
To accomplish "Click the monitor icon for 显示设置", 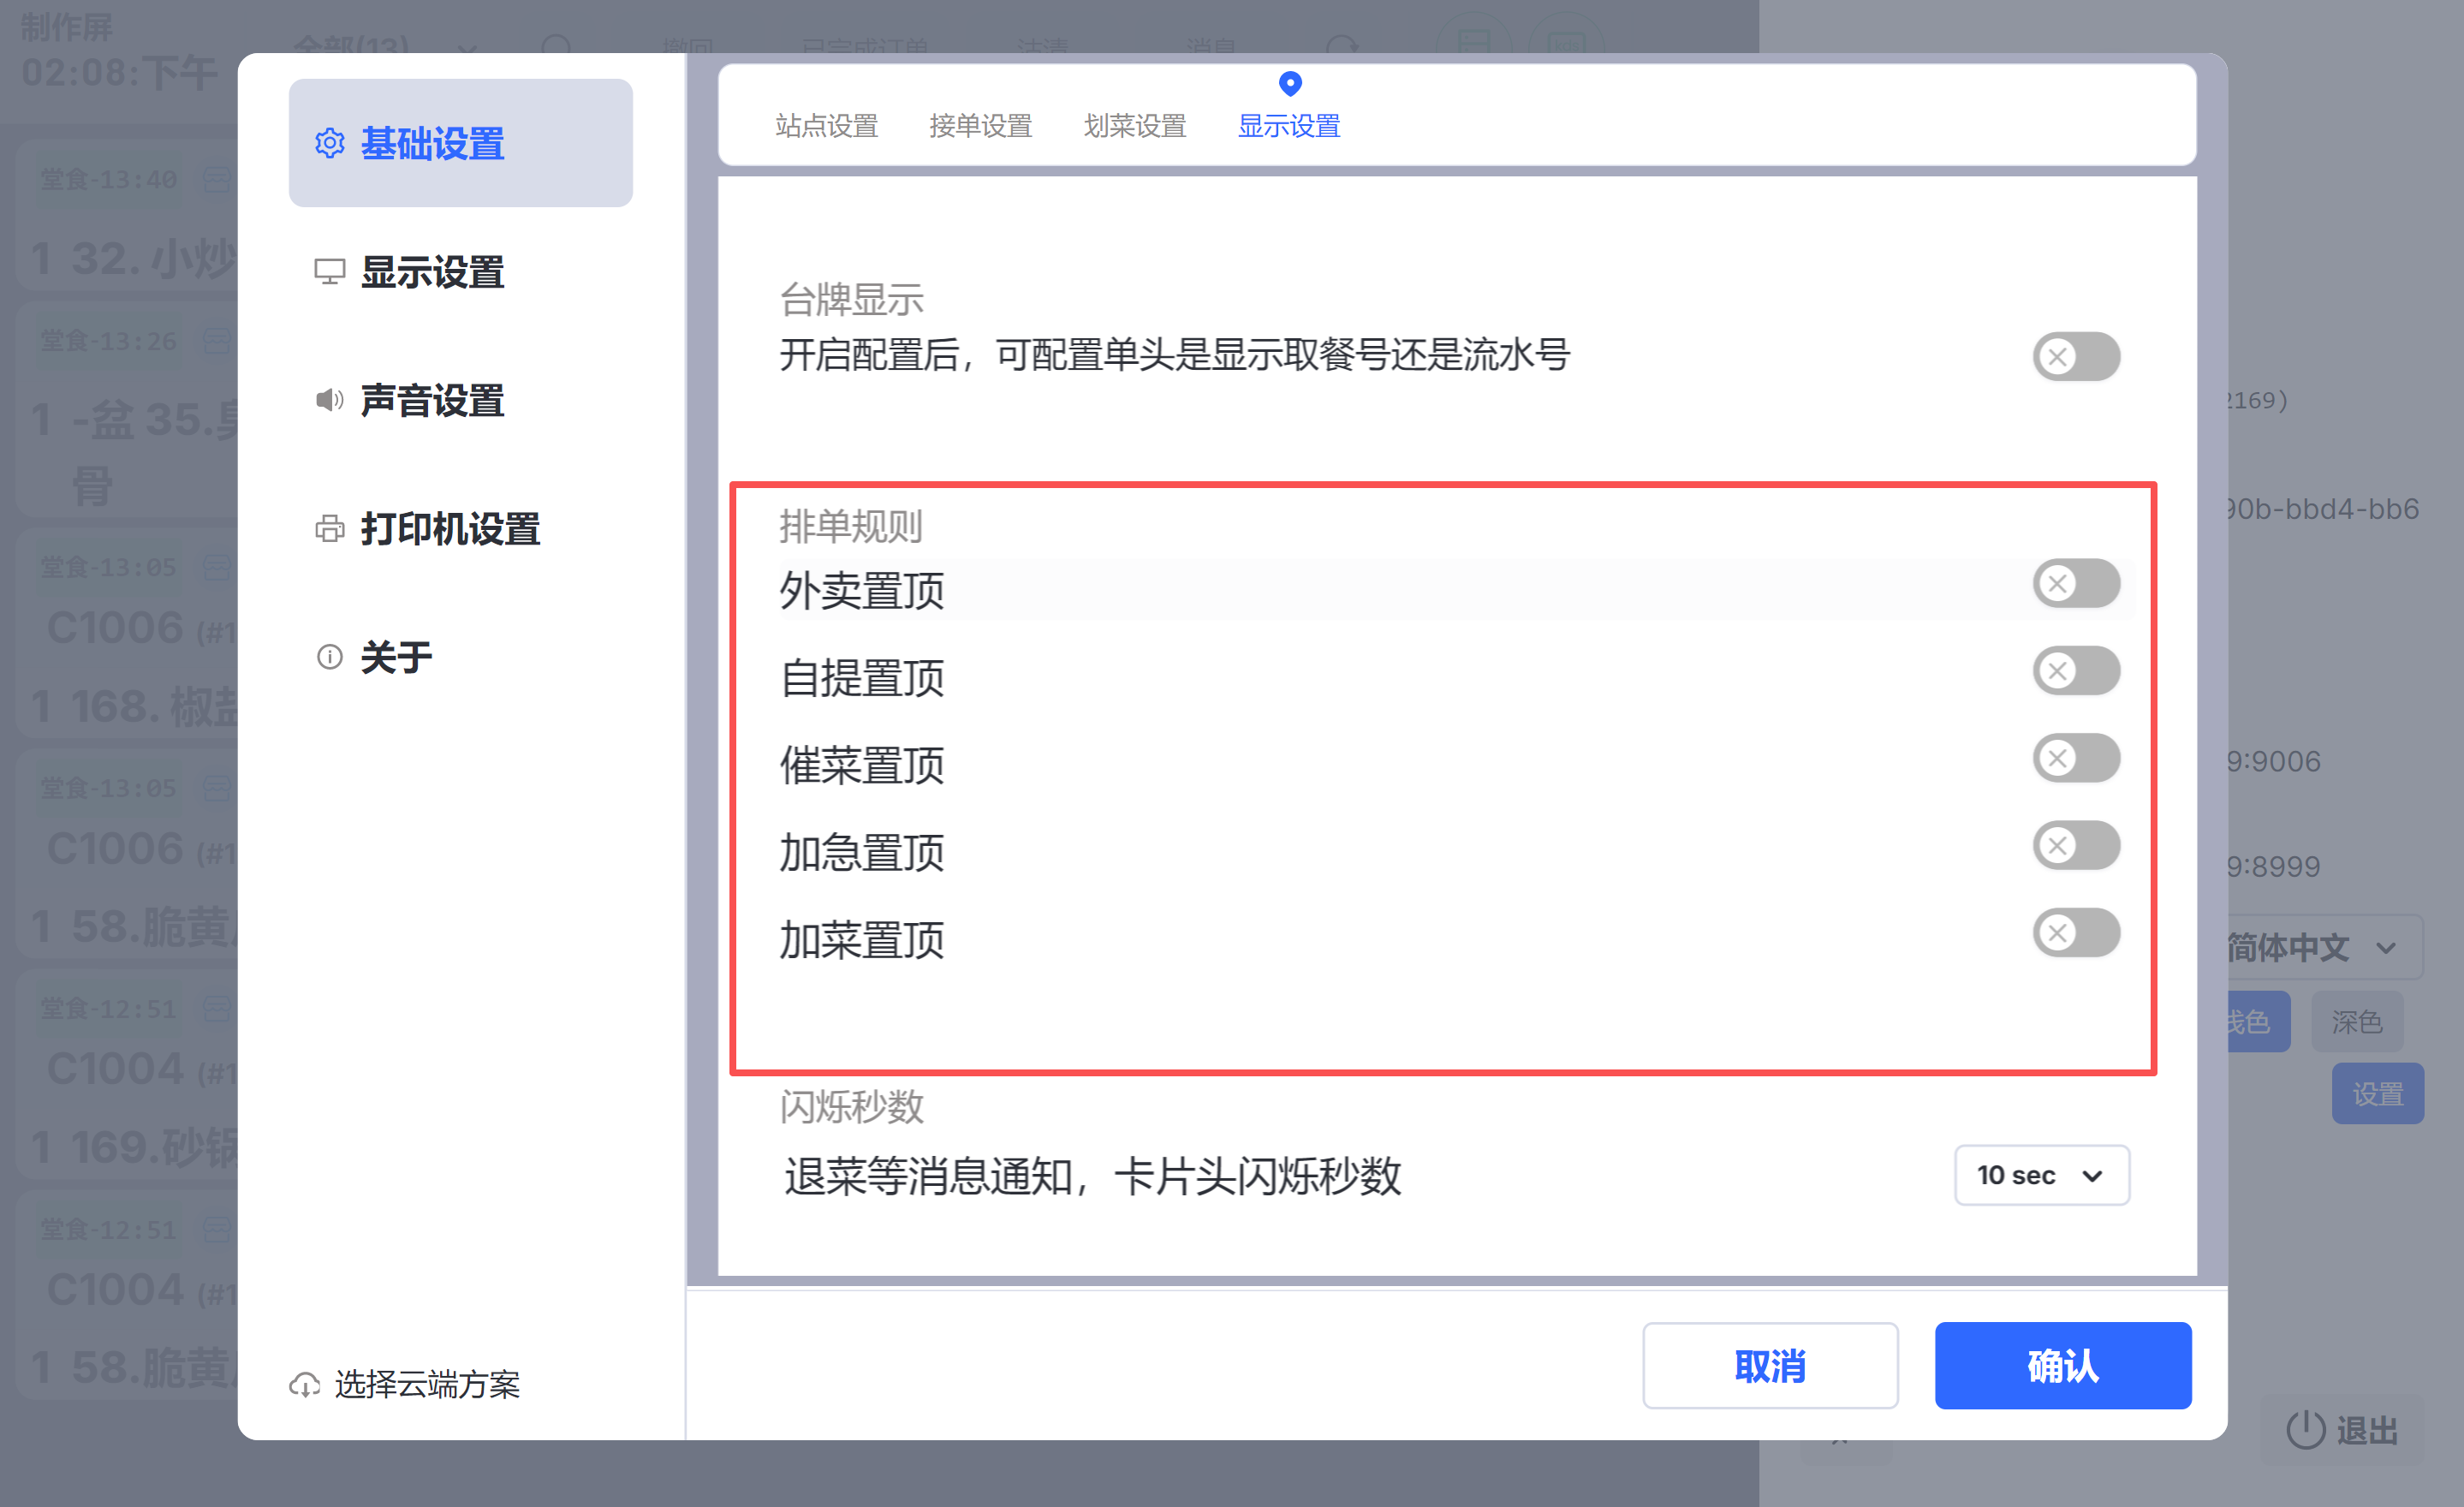I will [x=329, y=272].
